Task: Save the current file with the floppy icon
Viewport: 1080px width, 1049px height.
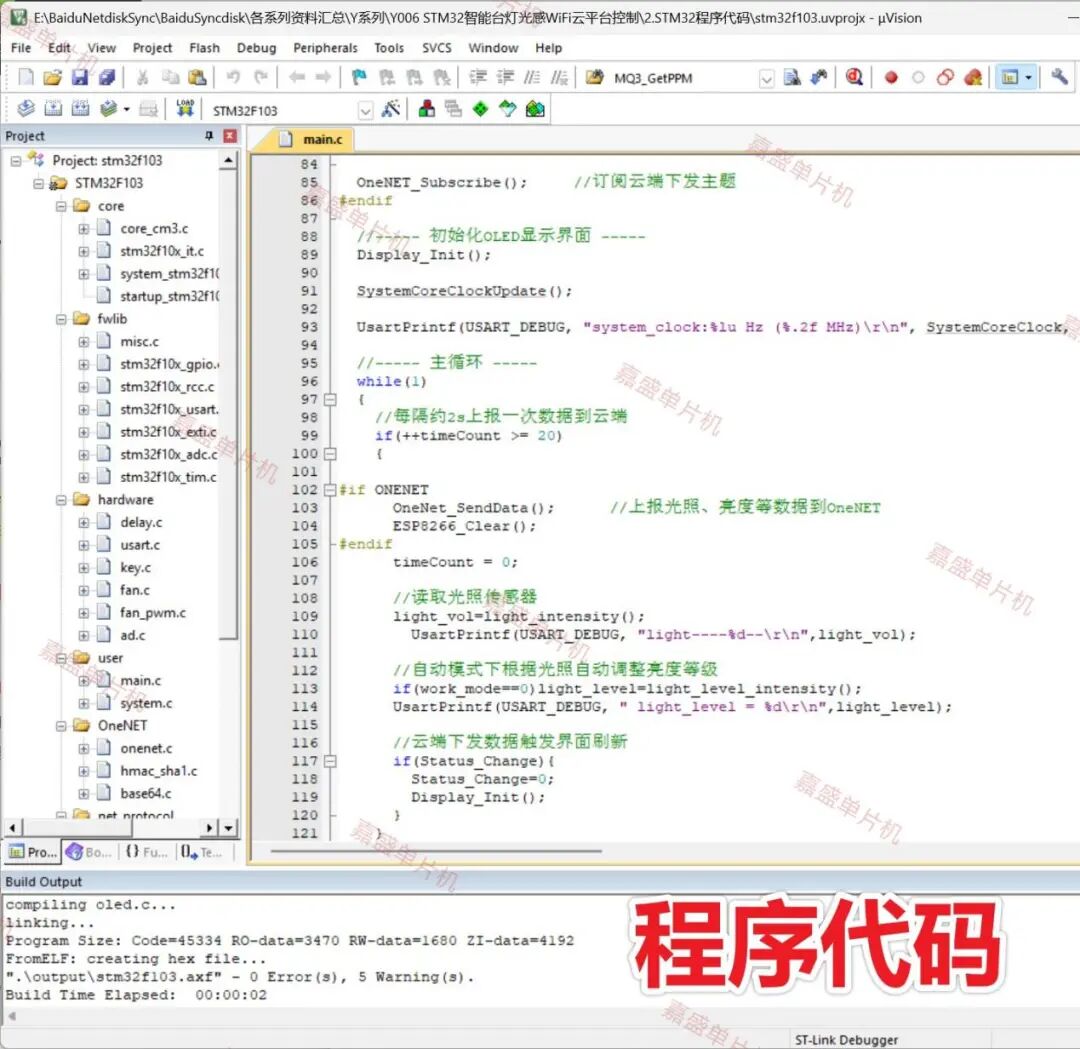Action: pos(80,77)
